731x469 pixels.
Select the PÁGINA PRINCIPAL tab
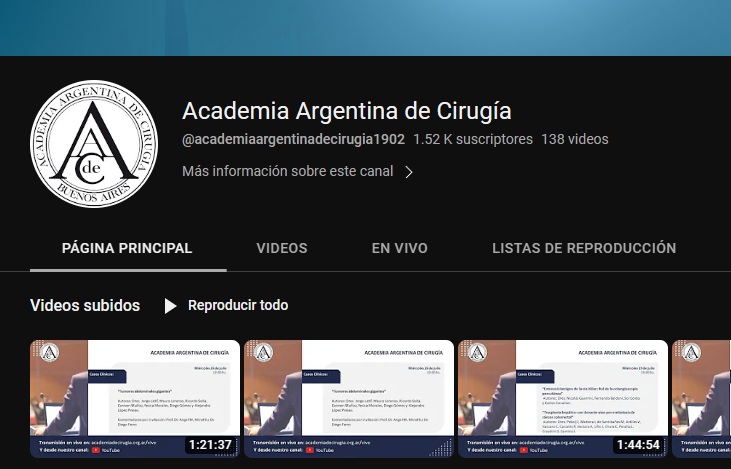(x=127, y=248)
